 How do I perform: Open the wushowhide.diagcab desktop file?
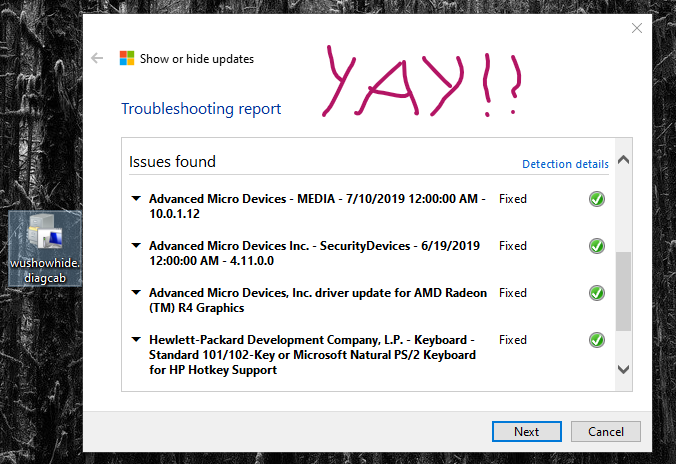click(x=45, y=249)
